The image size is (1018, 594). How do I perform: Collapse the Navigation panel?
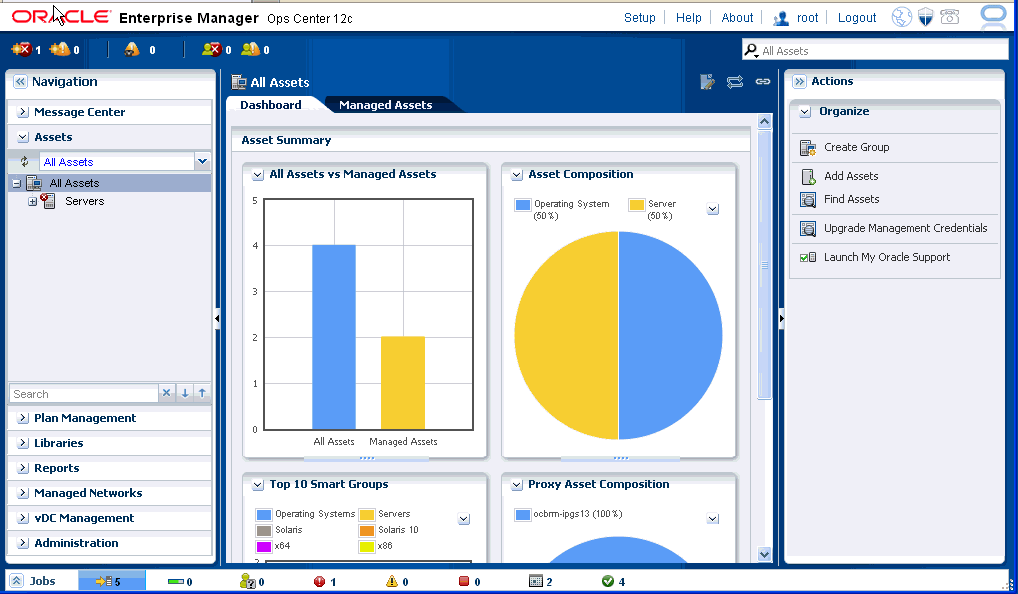[20, 82]
